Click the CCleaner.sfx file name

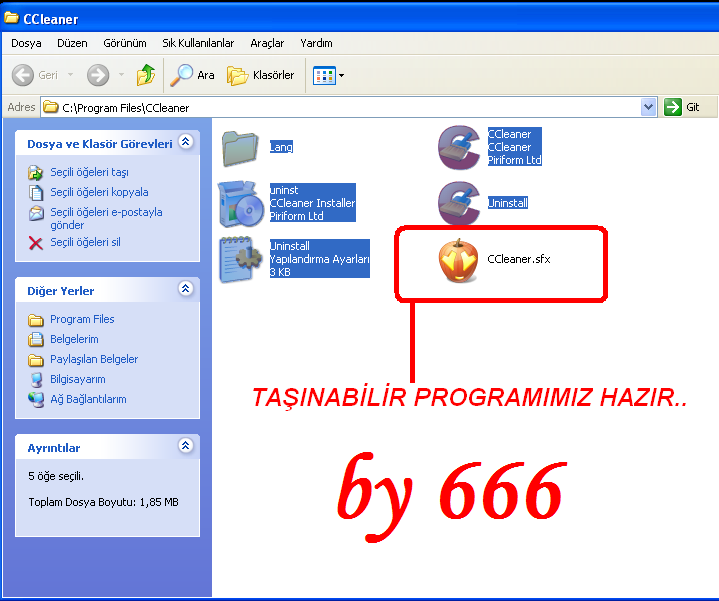click(x=519, y=259)
